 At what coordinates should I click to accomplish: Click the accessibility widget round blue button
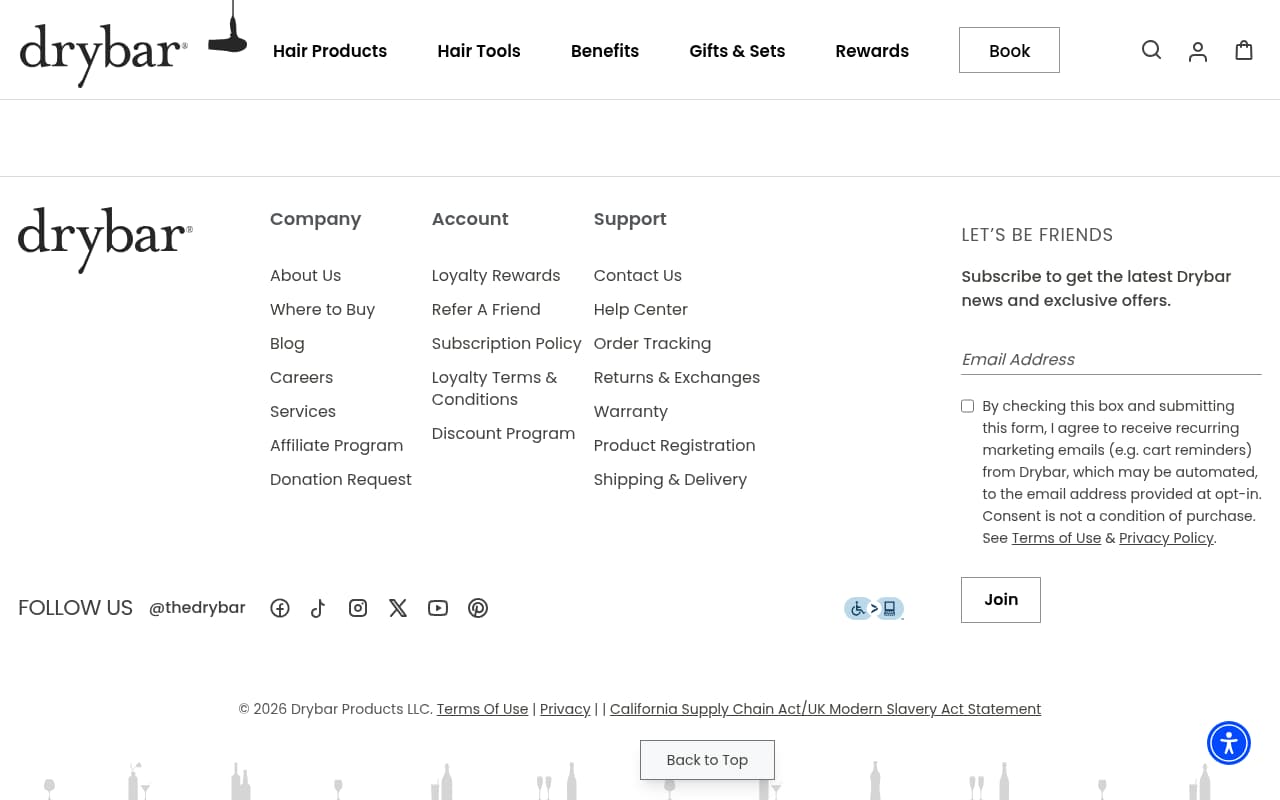pos(1229,743)
